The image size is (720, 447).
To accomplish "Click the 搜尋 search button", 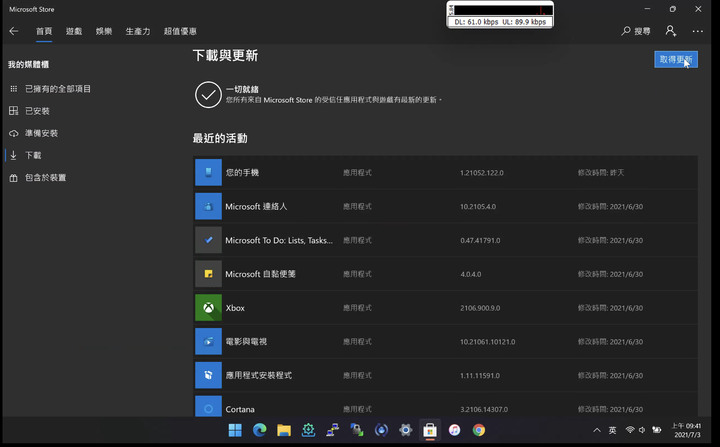I will (636, 31).
